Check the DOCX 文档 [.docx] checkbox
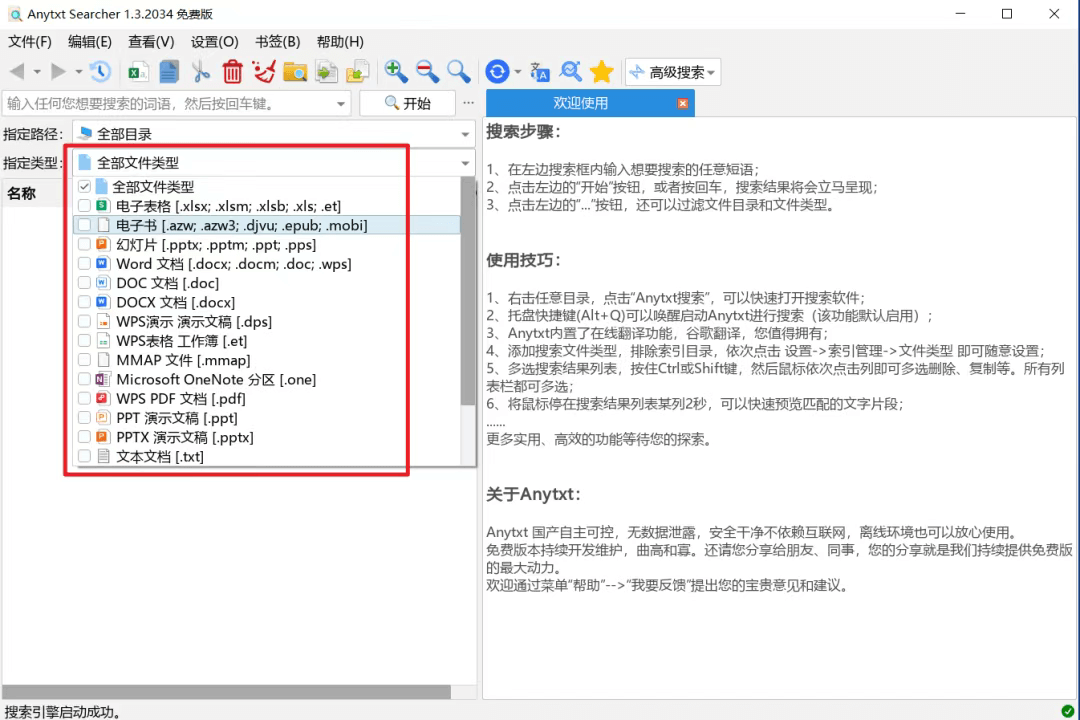1080x720 pixels. (x=84, y=302)
